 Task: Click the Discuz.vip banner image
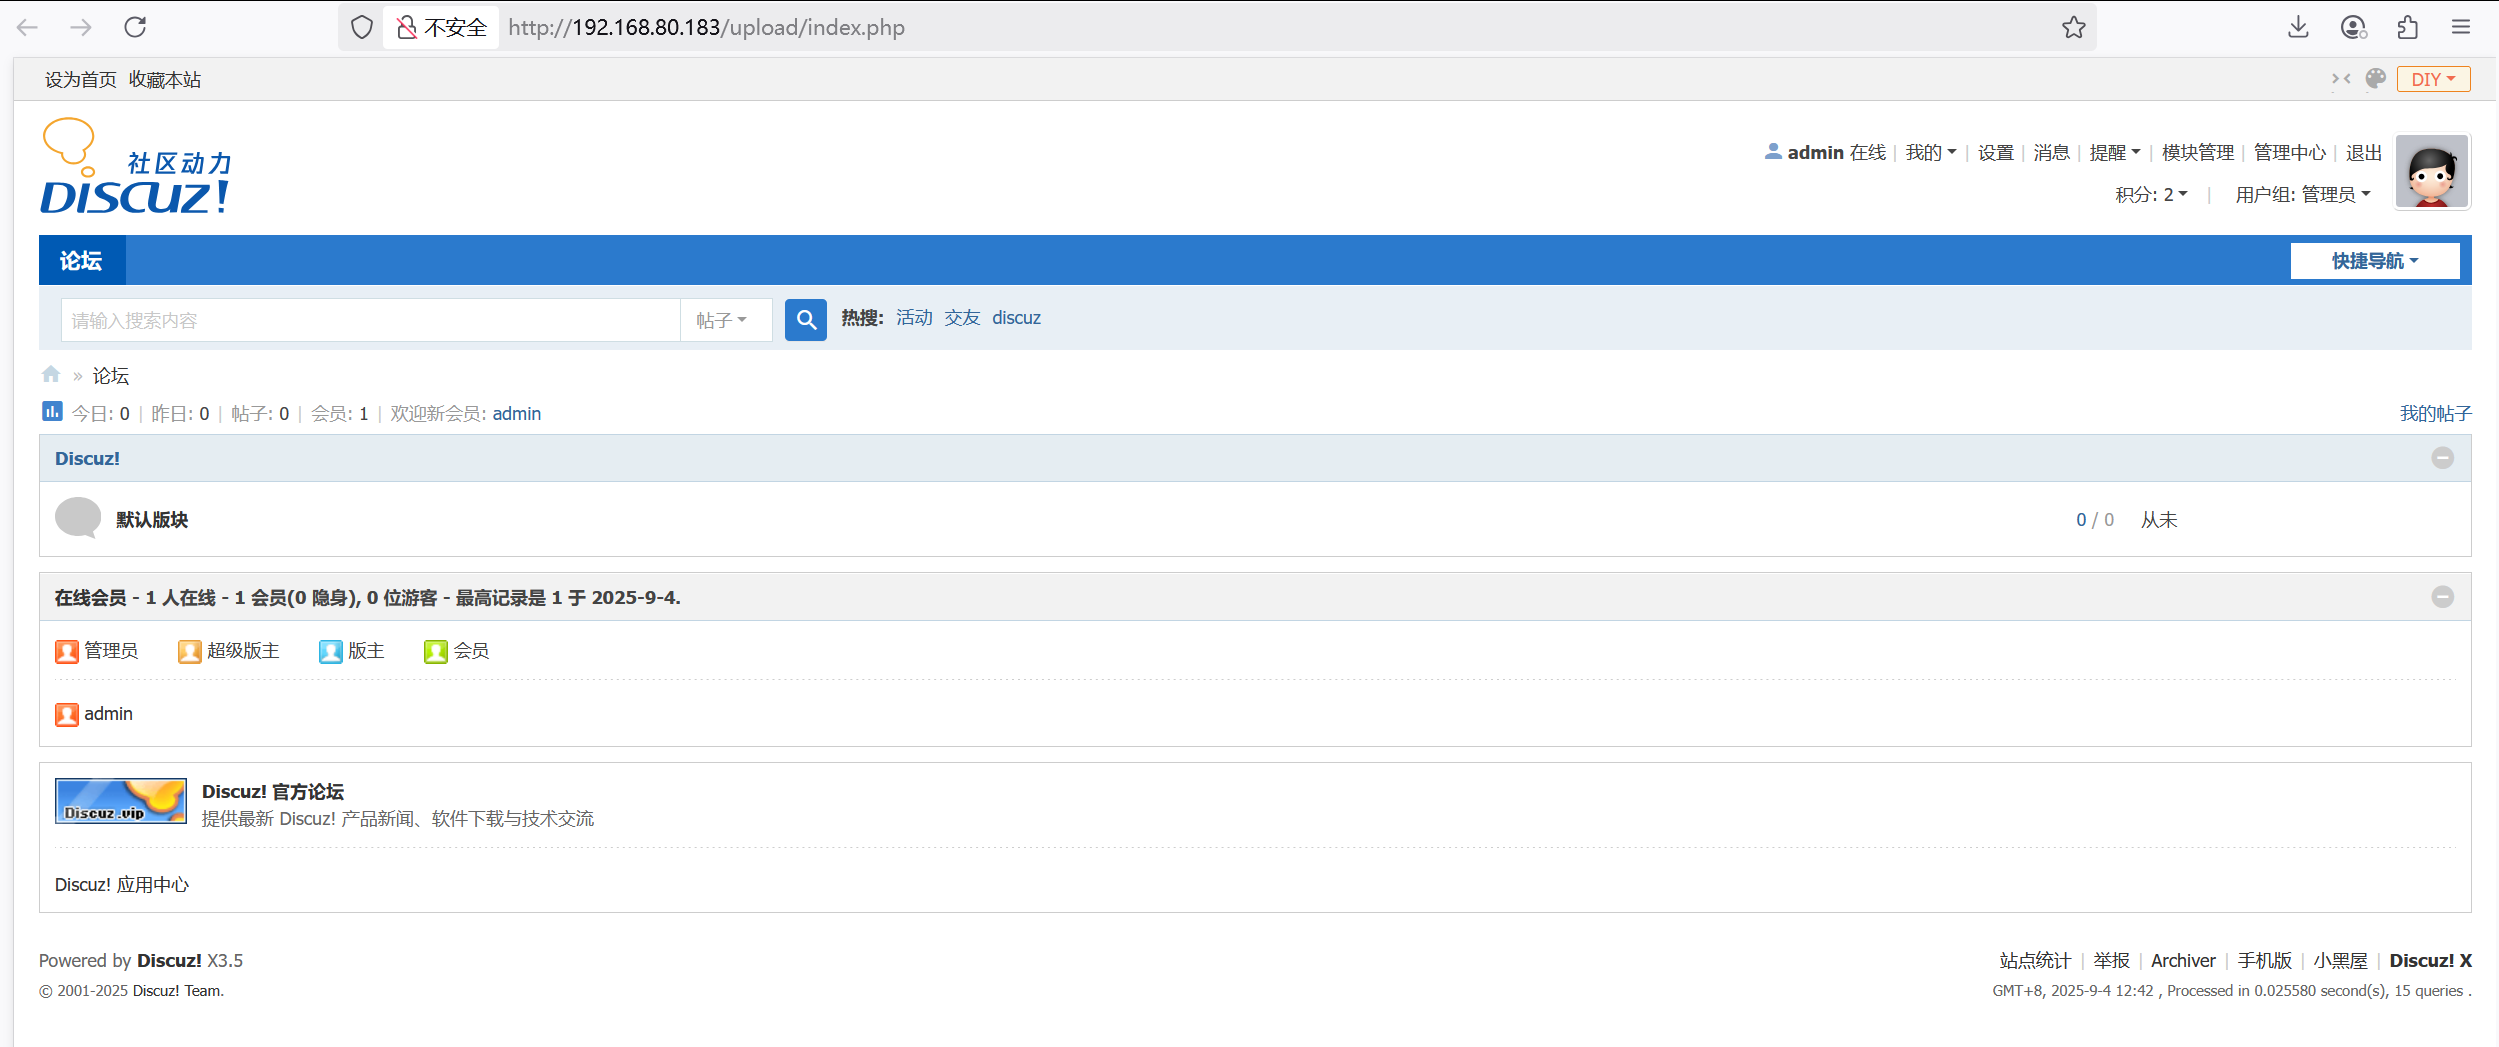(x=121, y=801)
